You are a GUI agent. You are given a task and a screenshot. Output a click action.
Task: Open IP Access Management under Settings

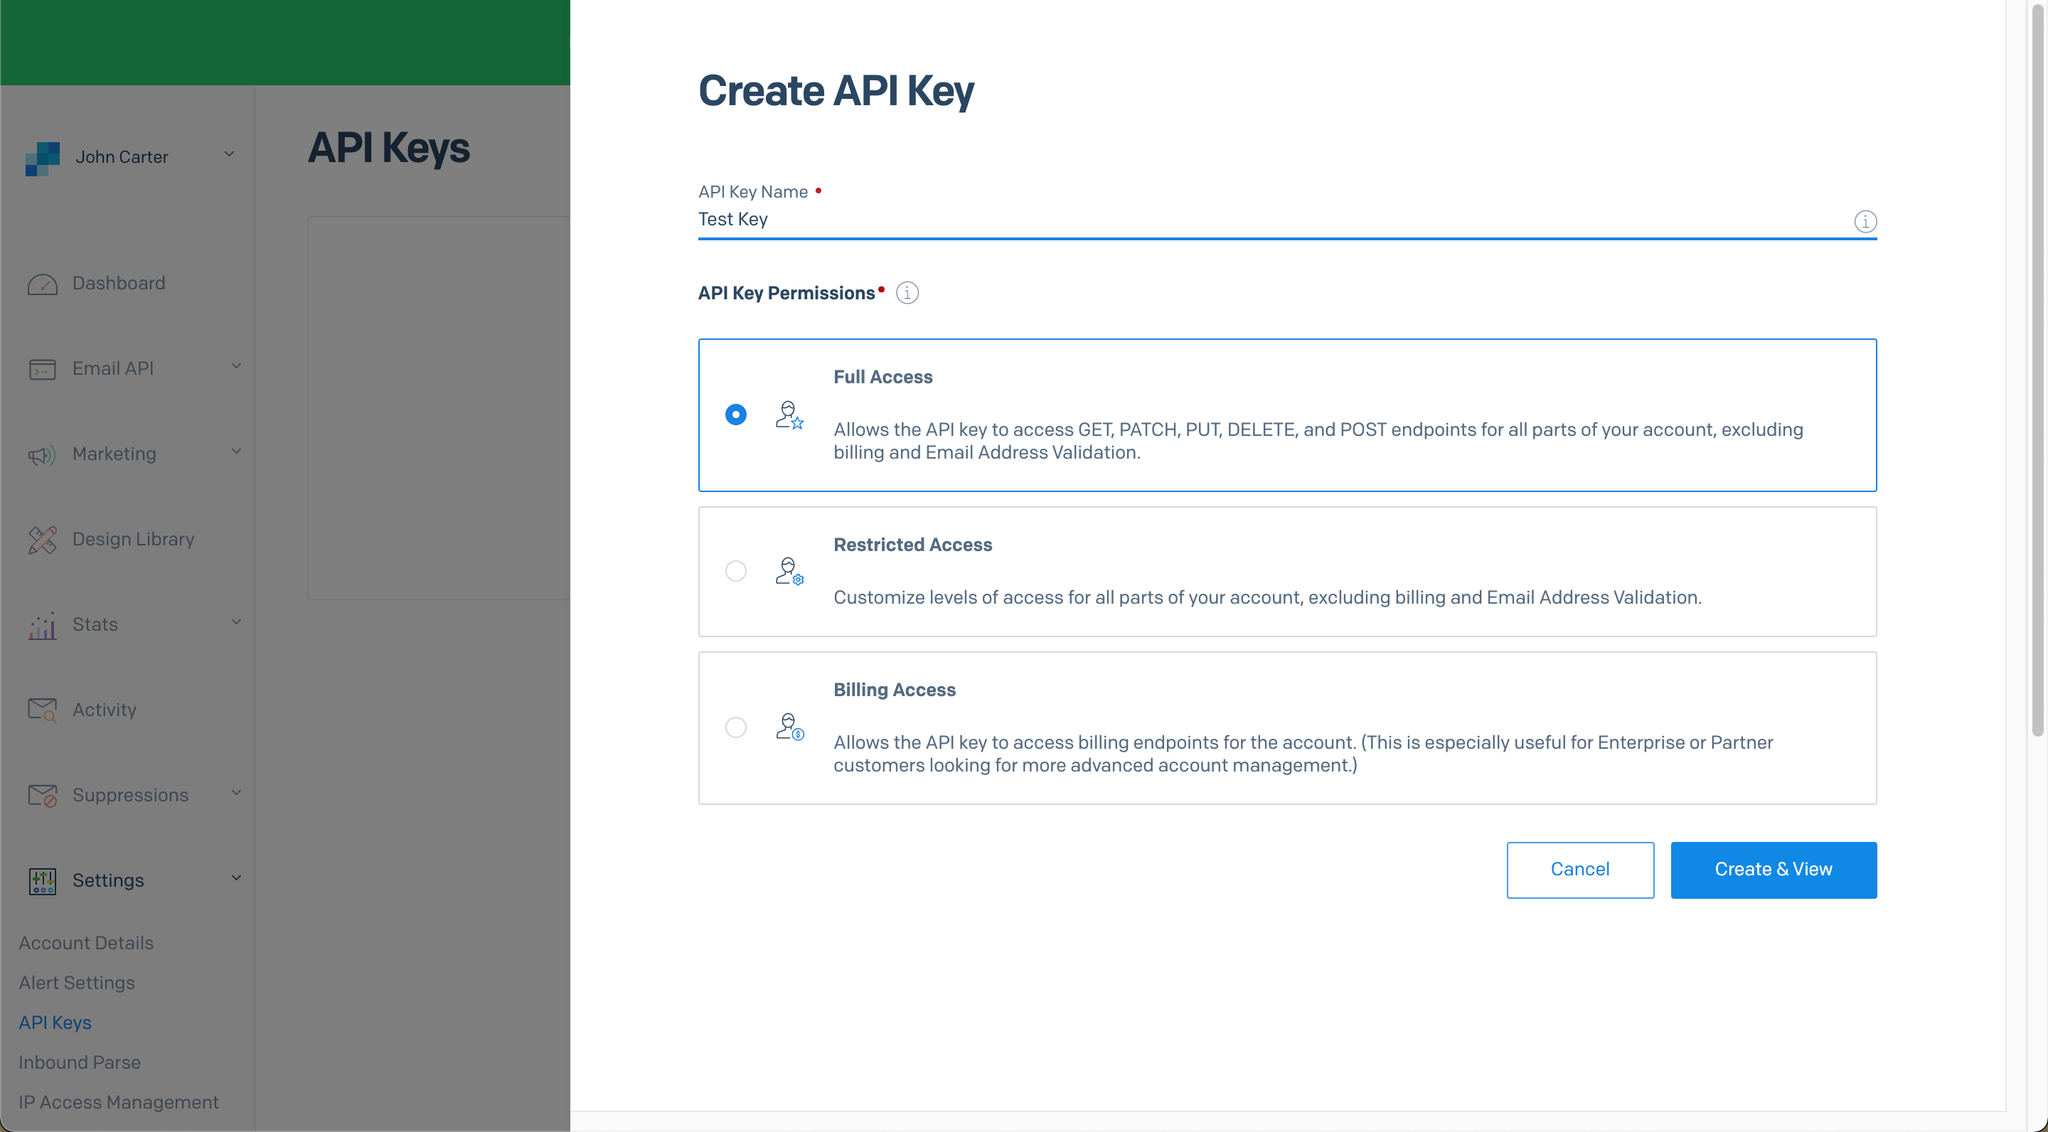119,1102
